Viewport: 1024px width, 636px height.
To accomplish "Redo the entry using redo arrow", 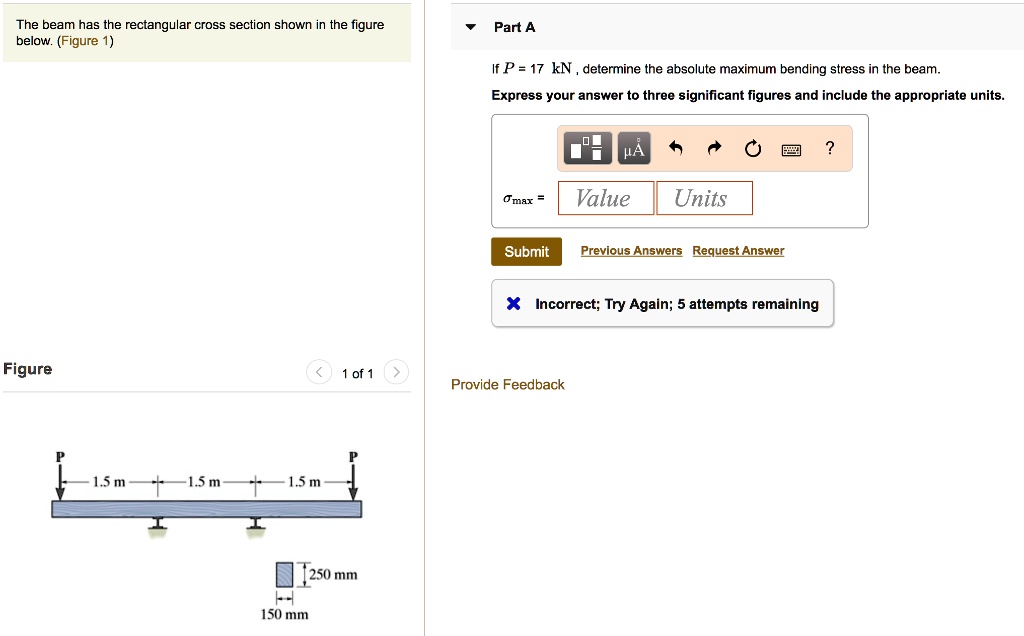I will (x=712, y=147).
